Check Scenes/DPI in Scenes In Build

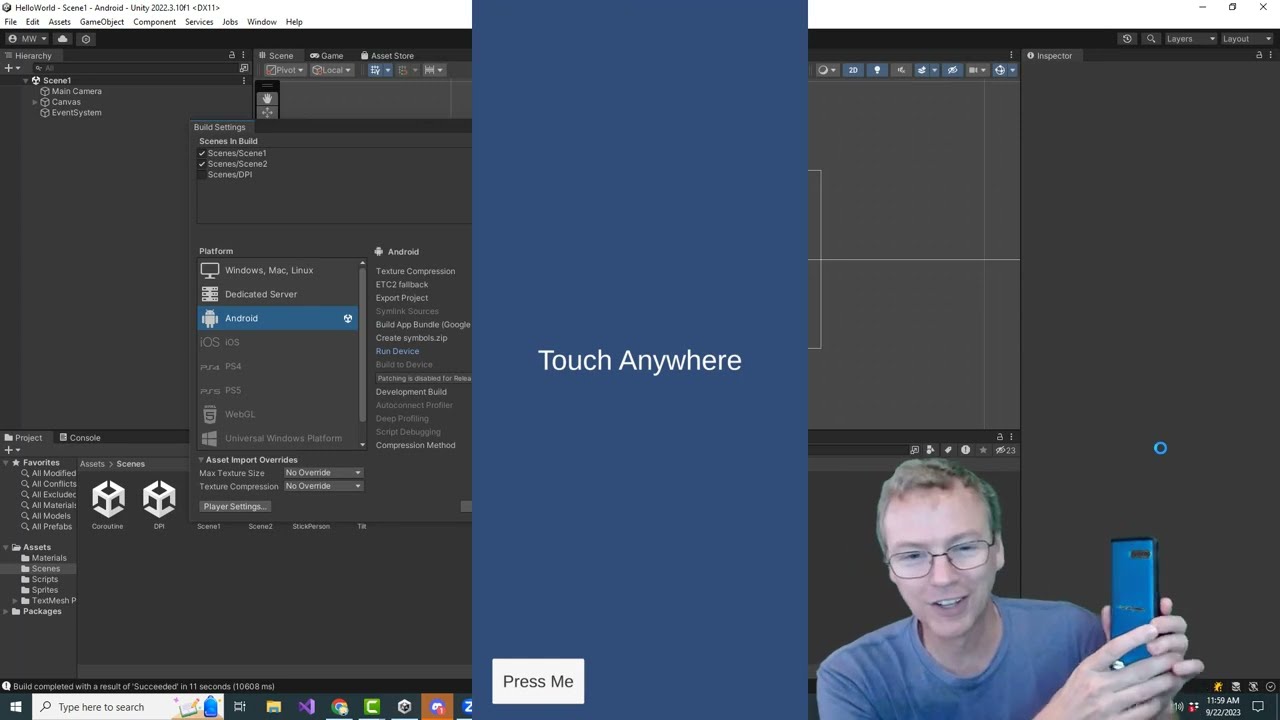tap(202, 175)
